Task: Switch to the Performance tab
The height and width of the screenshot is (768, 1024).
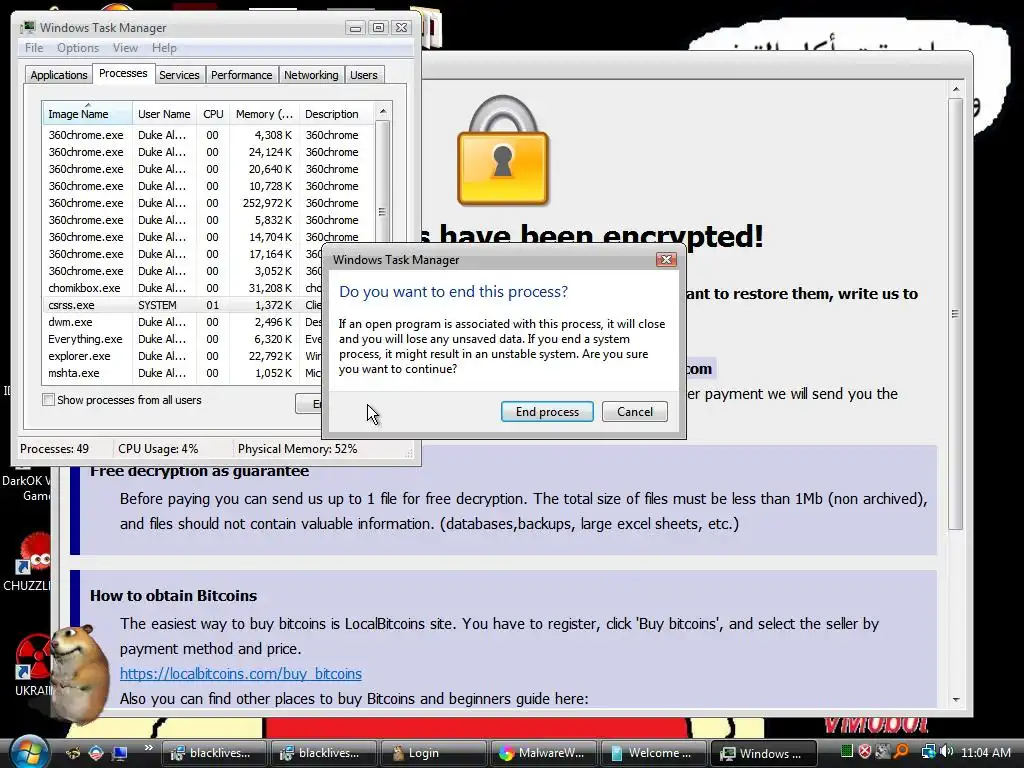Action: [242, 75]
